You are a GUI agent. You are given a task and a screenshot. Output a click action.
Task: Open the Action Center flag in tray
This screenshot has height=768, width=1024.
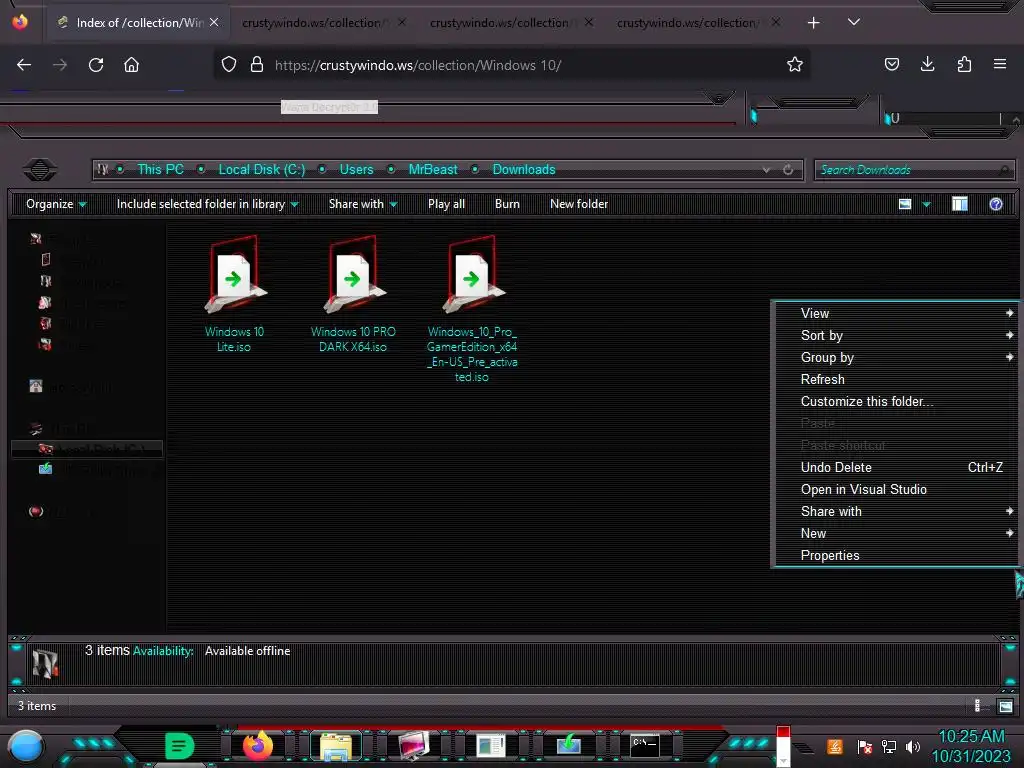coord(865,746)
